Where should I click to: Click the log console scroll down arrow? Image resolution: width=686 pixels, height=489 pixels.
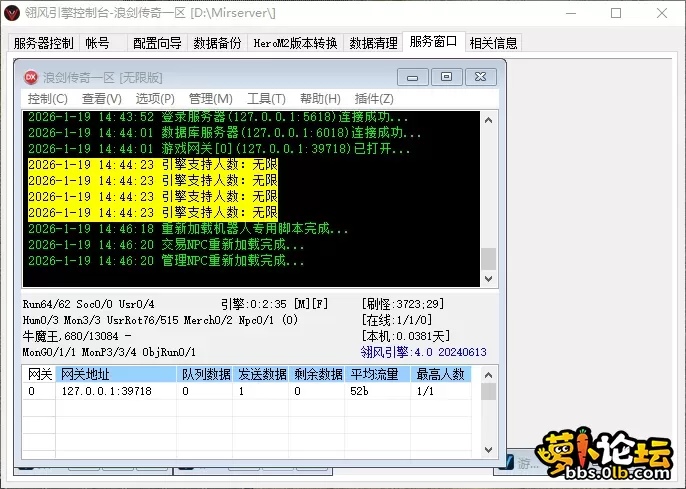point(489,279)
